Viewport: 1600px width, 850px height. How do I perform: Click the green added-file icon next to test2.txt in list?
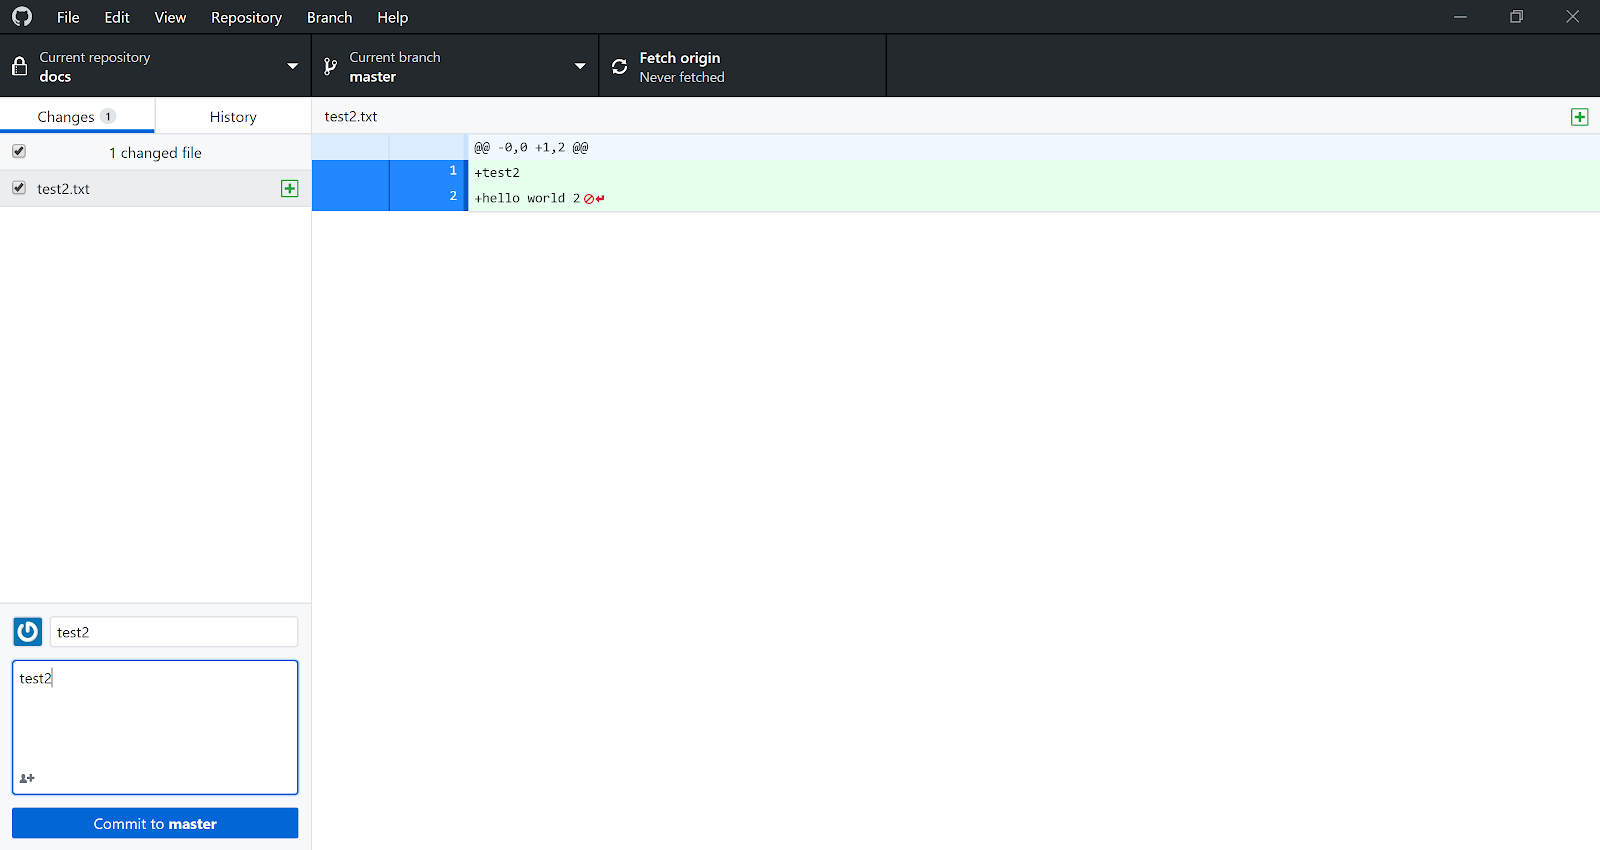coord(290,189)
